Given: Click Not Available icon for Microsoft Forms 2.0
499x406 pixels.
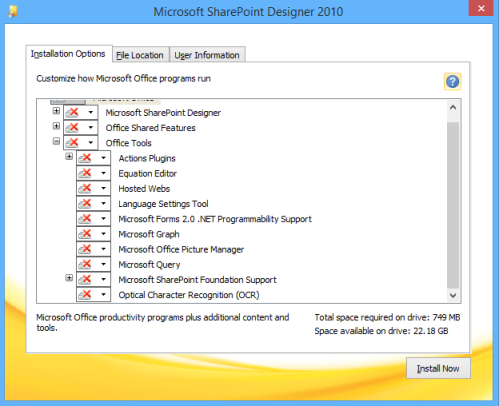Looking at the screenshot, I should click(x=85, y=219).
